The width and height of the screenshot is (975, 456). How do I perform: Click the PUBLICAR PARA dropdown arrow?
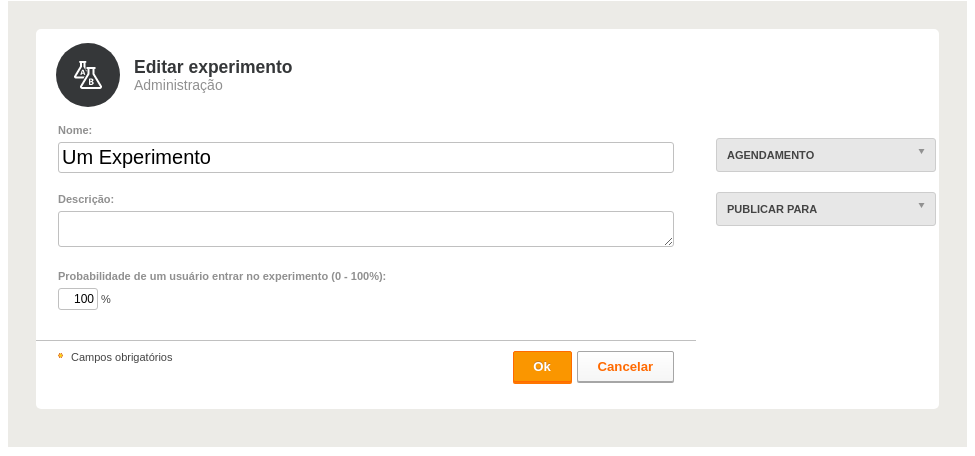(922, 206)
